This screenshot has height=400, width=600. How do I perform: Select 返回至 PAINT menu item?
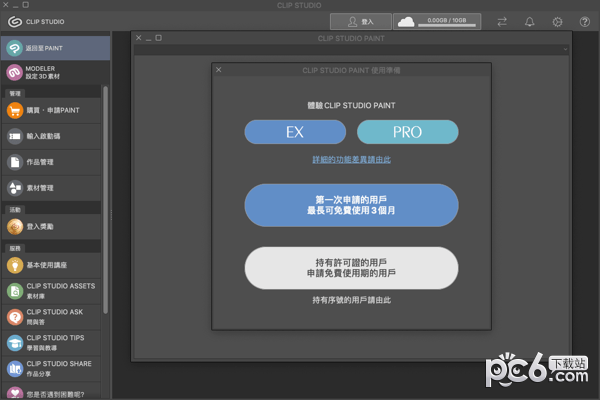(56, 48)
